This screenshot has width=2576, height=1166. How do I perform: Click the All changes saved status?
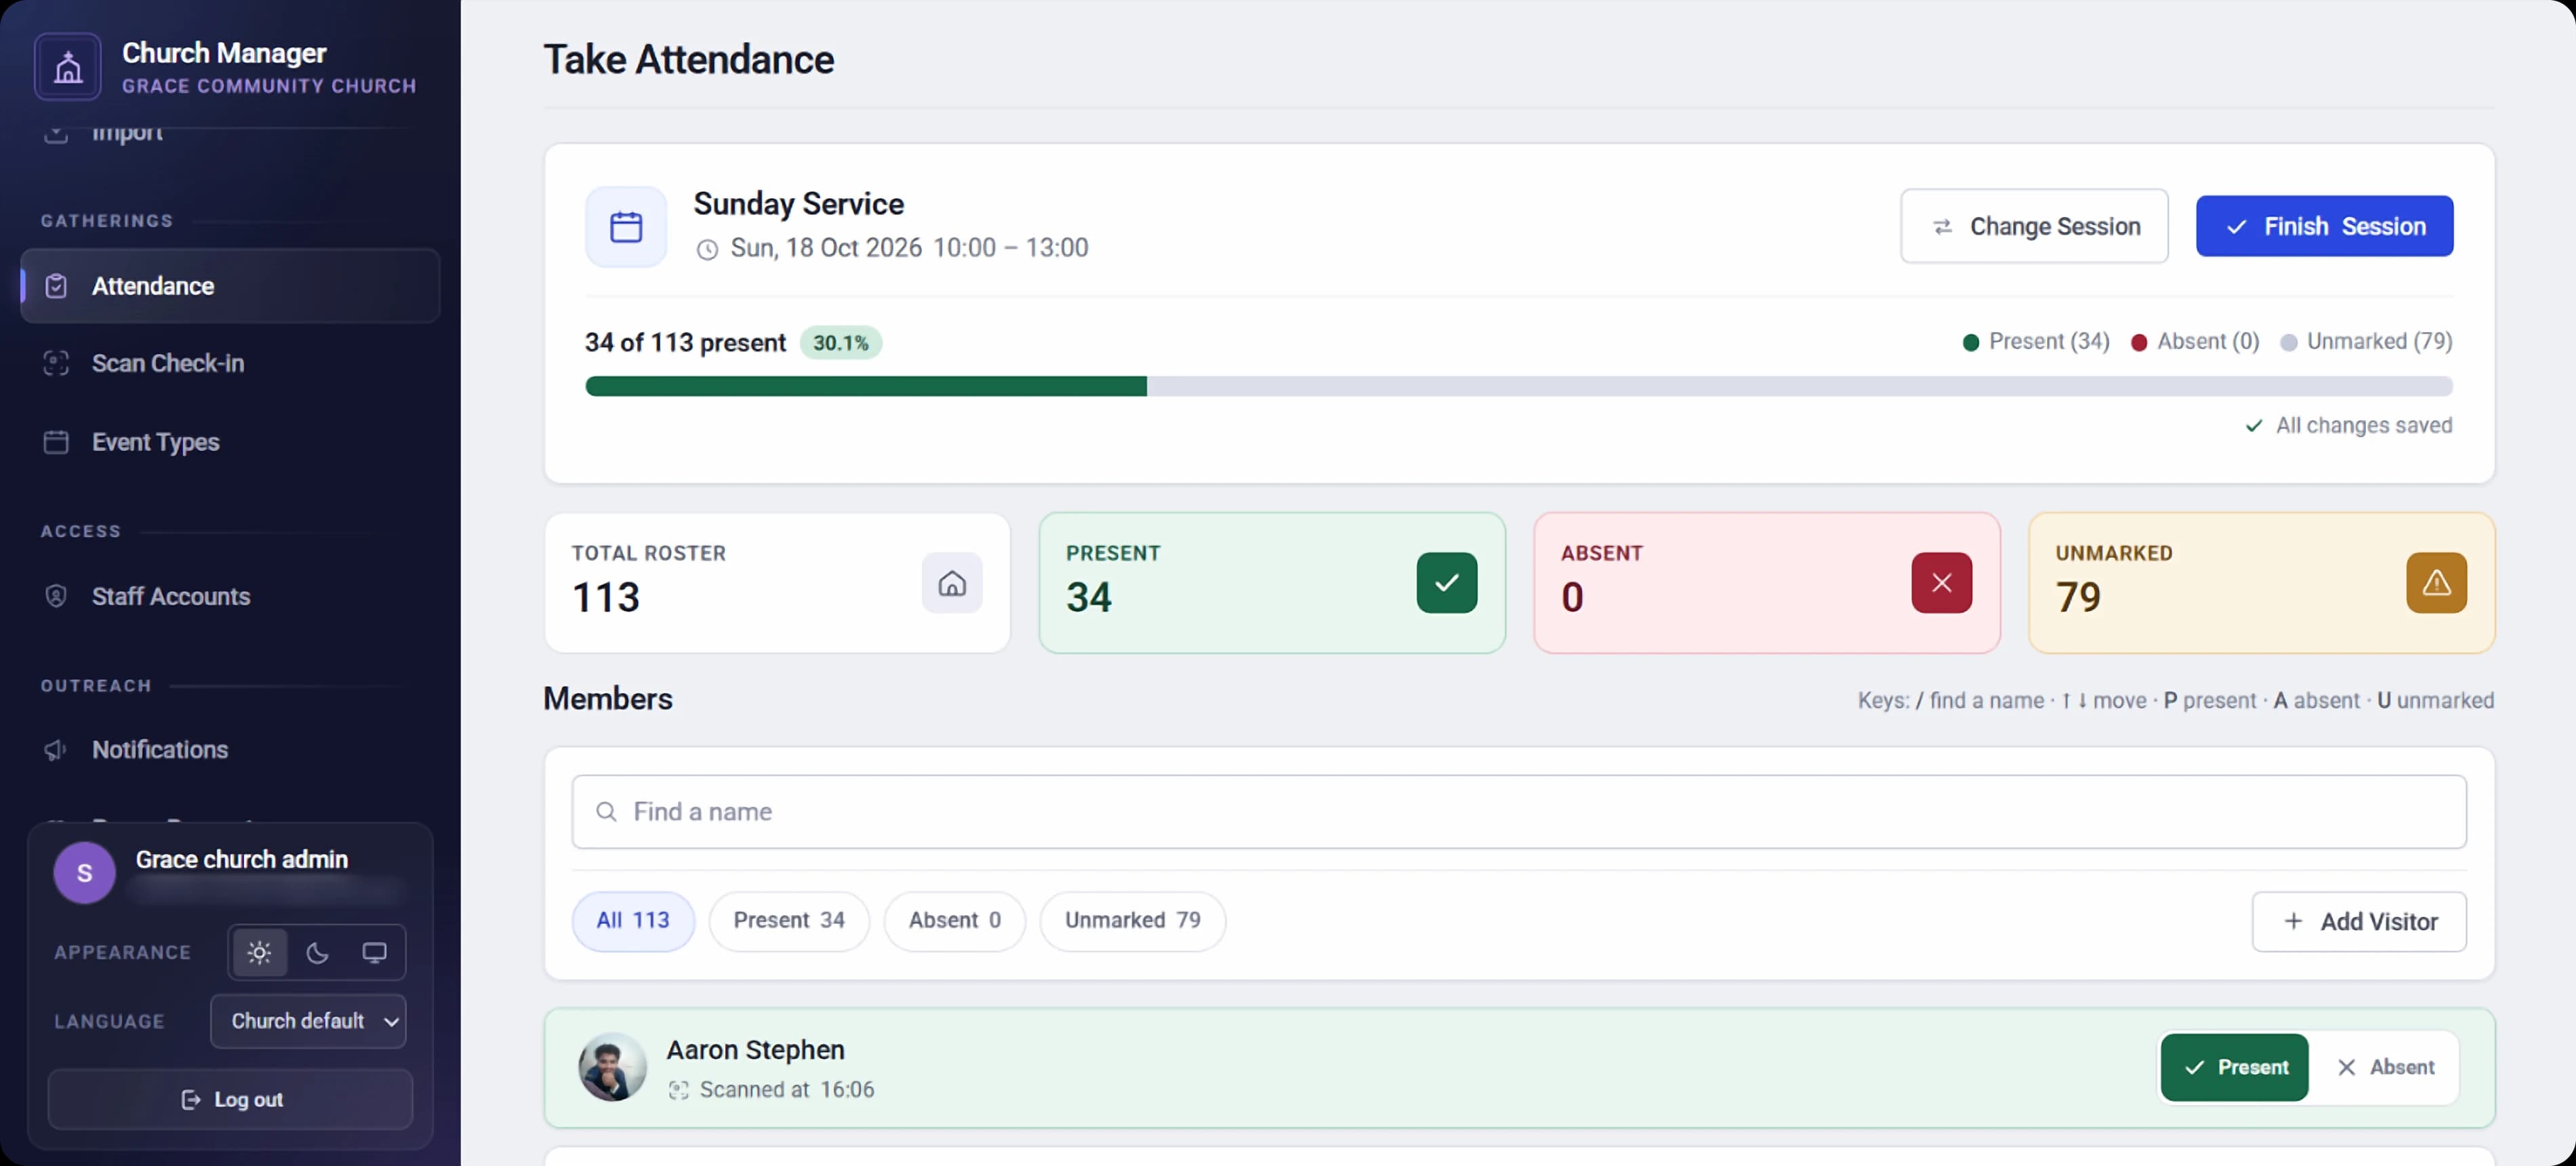click(x=2348, y=425)
